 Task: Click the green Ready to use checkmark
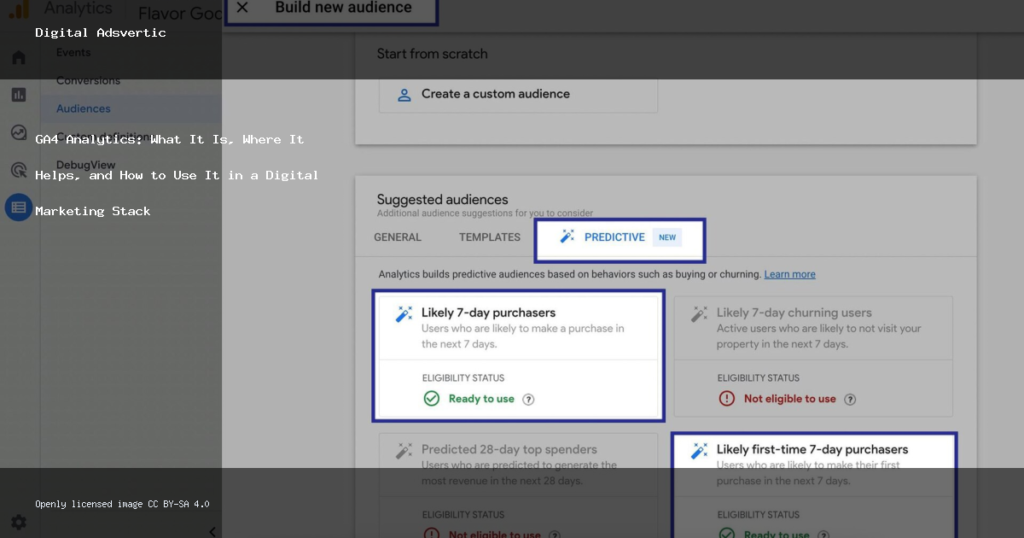click(x=432, y=398)
